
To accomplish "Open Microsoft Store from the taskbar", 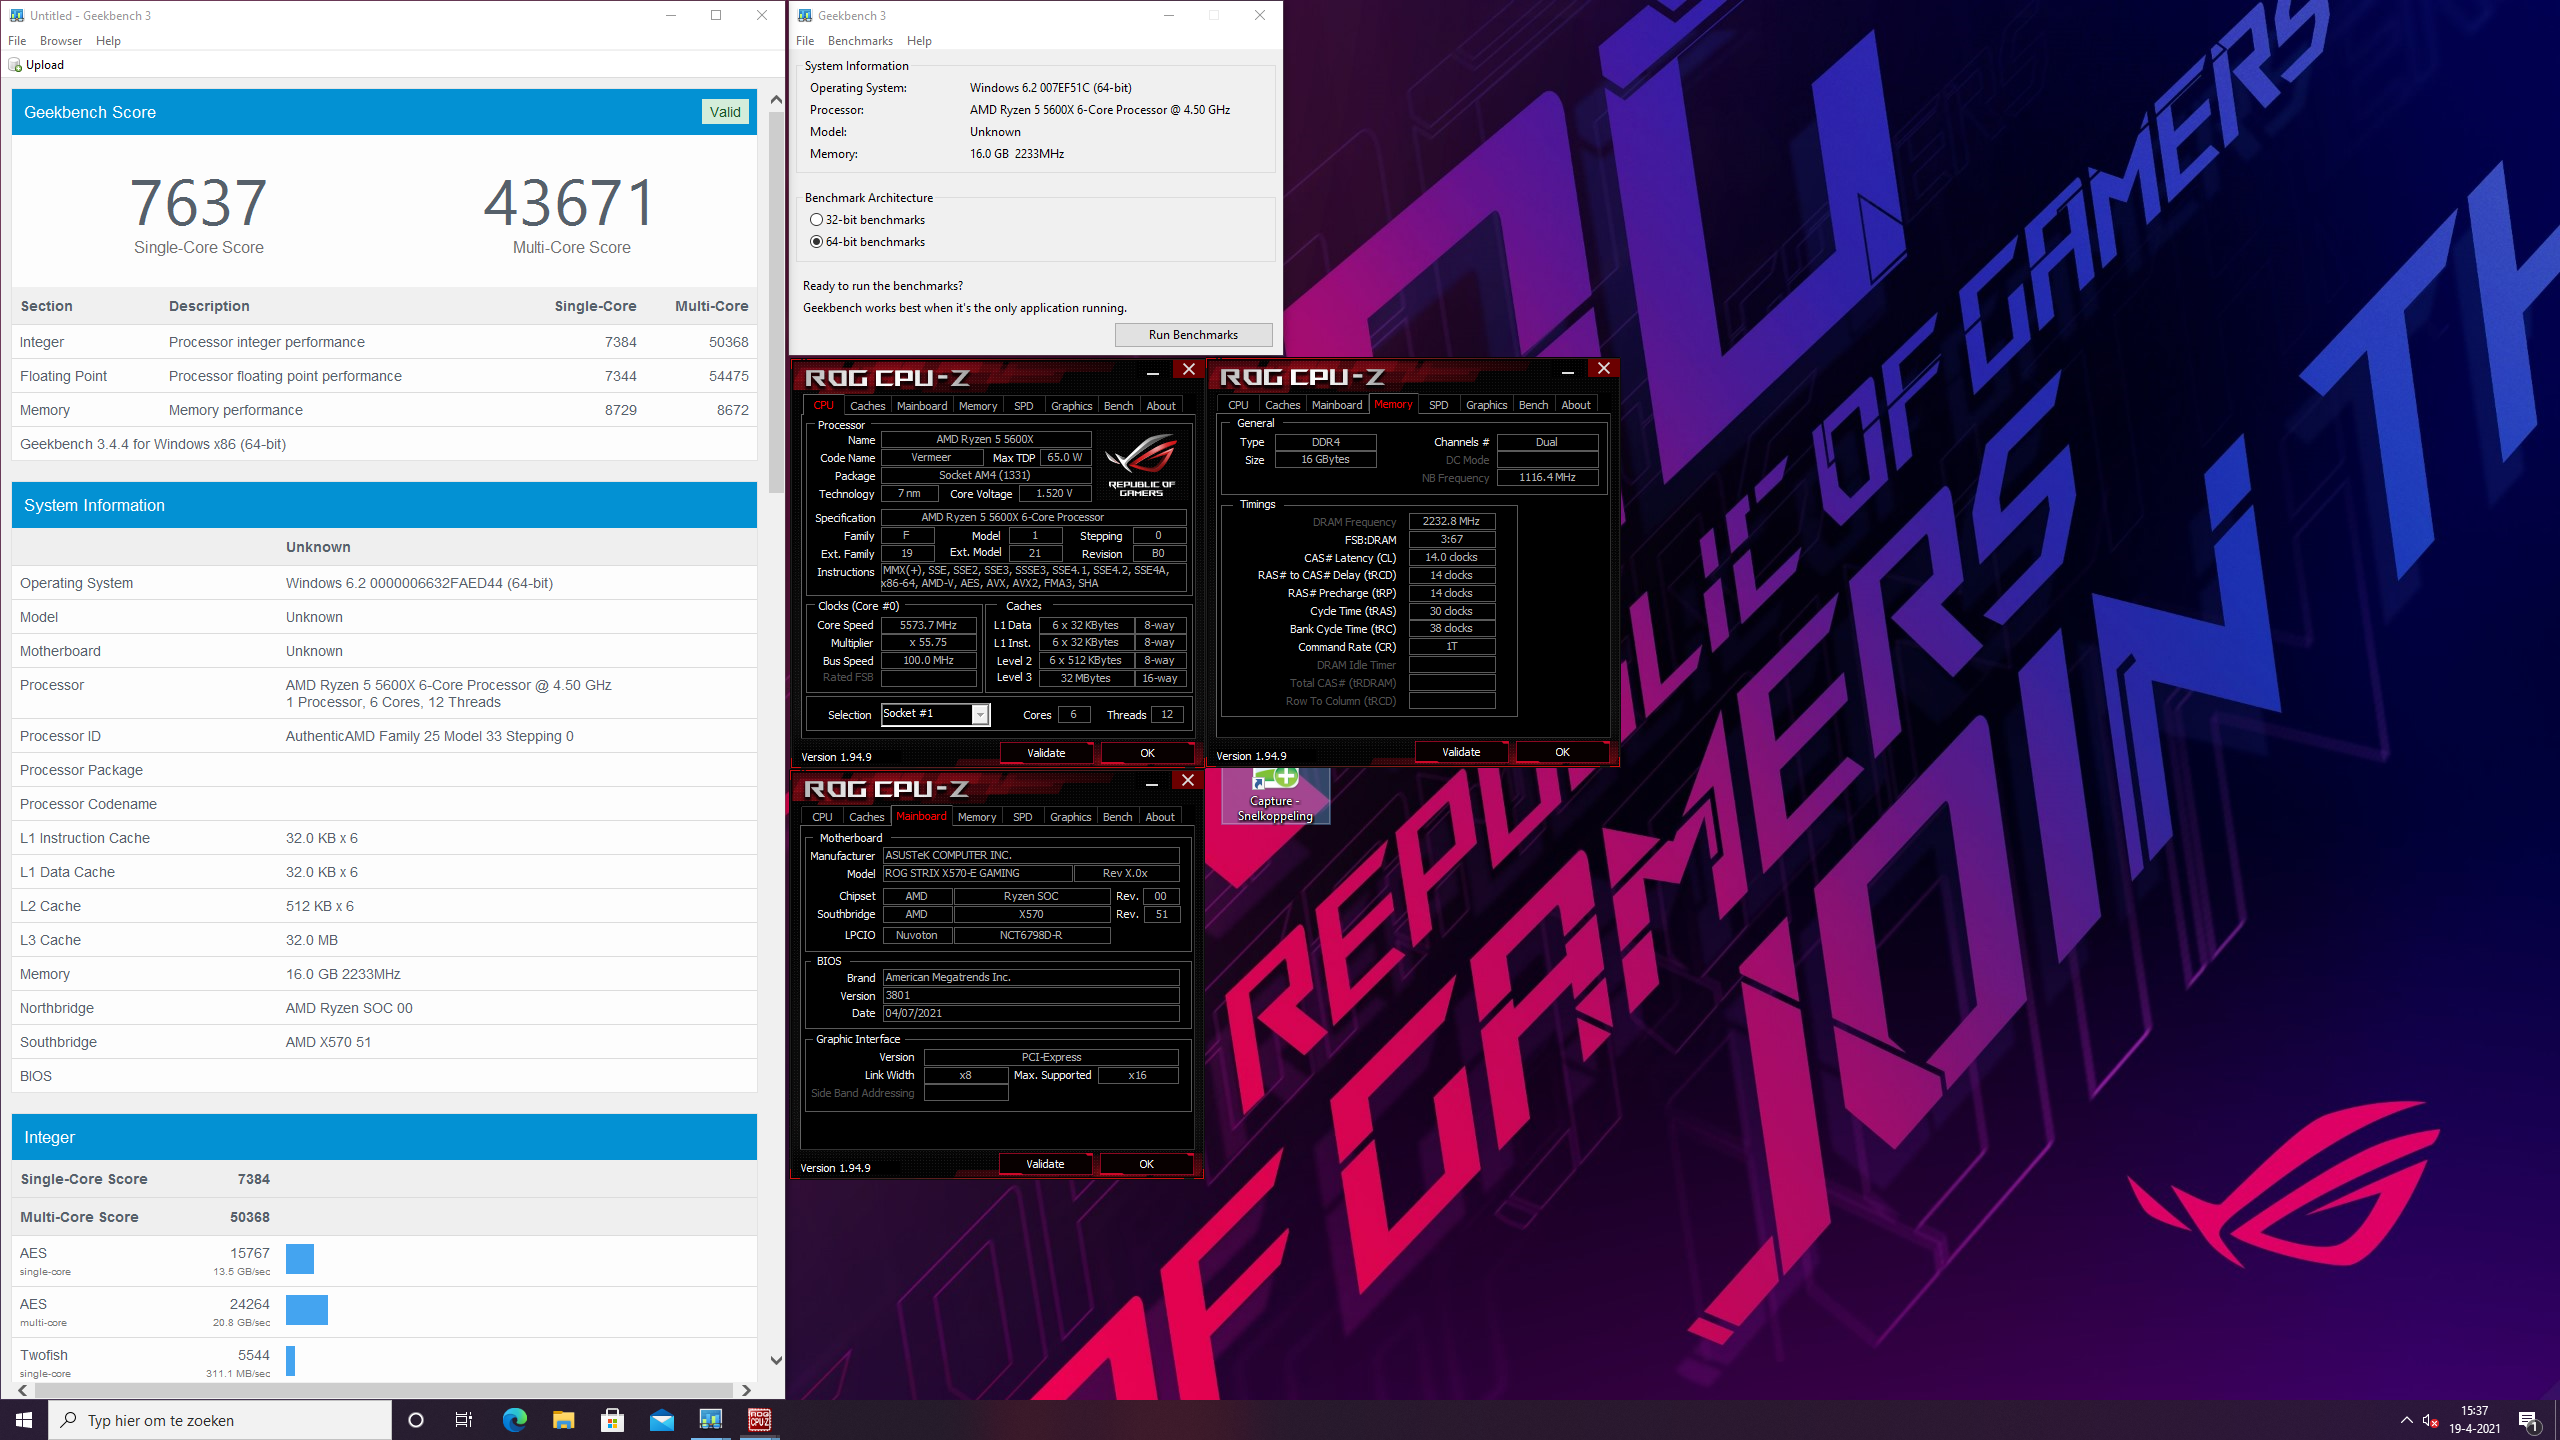I will coord(612,1420).
